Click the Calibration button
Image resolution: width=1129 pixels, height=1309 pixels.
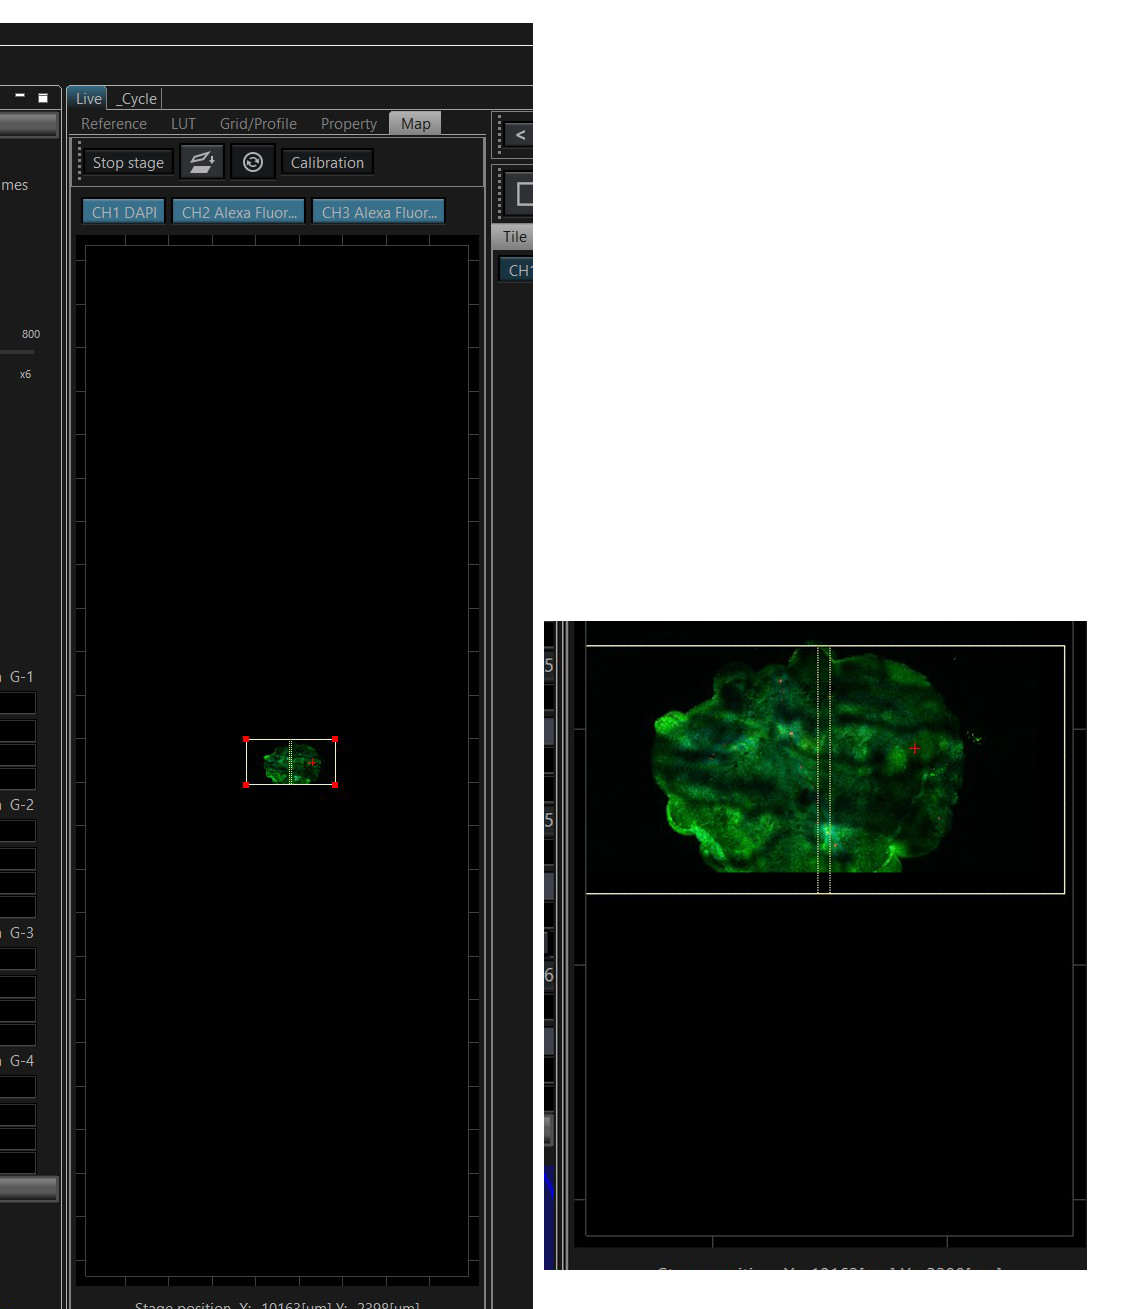click(x=327, y=163)
